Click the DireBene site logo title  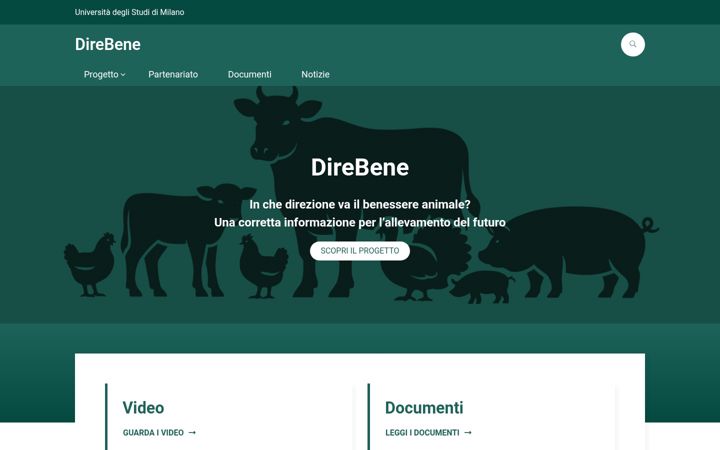point(107,45)
